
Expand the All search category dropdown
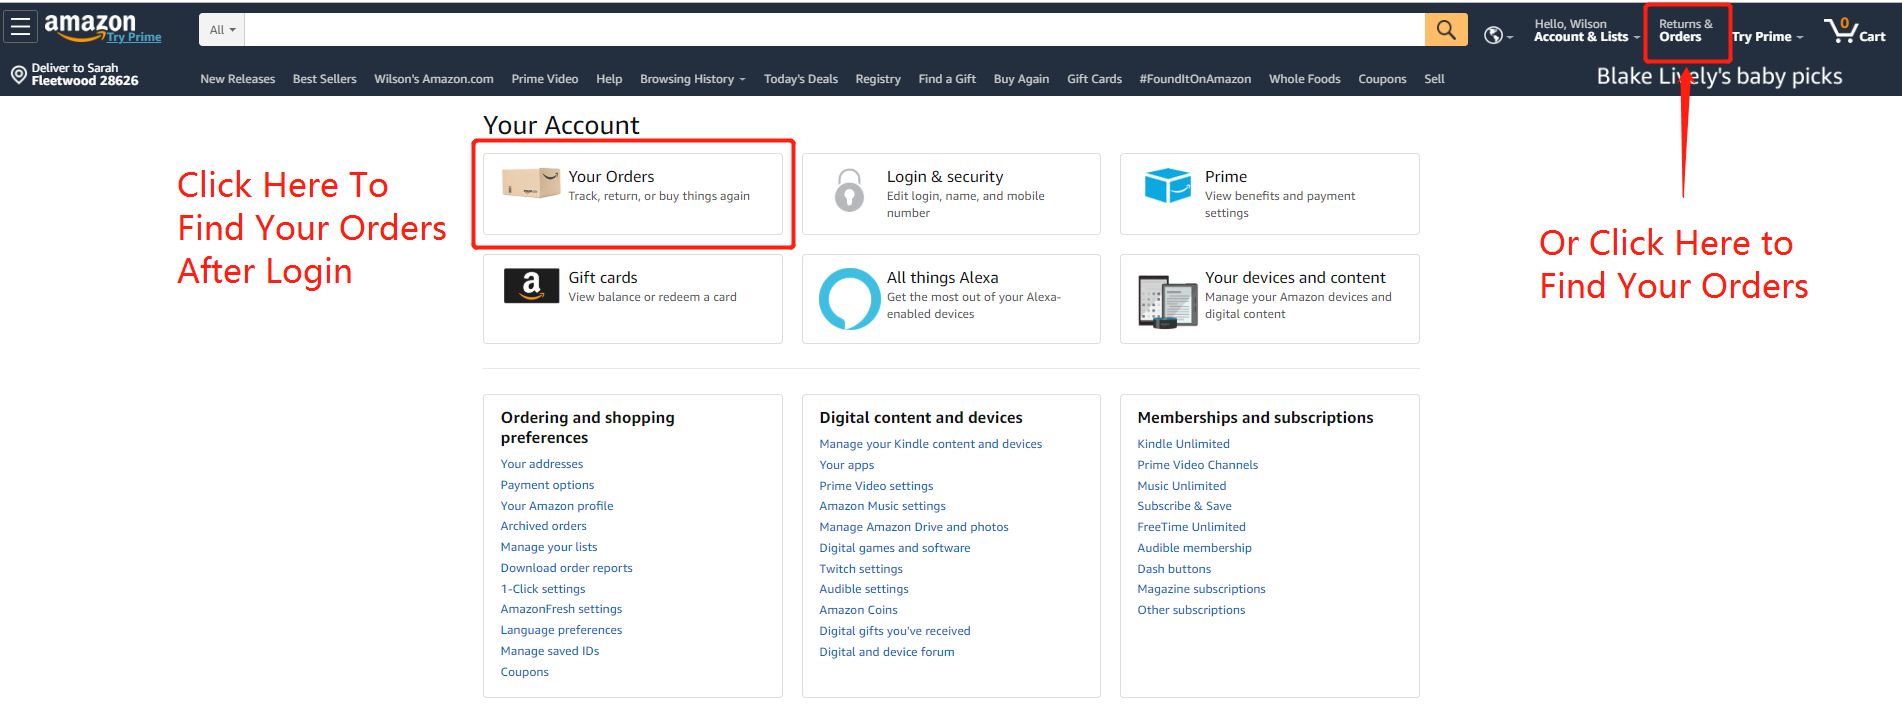pos(222,30)
